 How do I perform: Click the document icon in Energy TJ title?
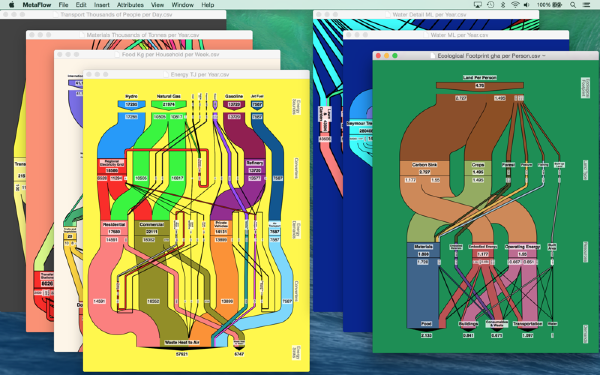tap(166, 75)
